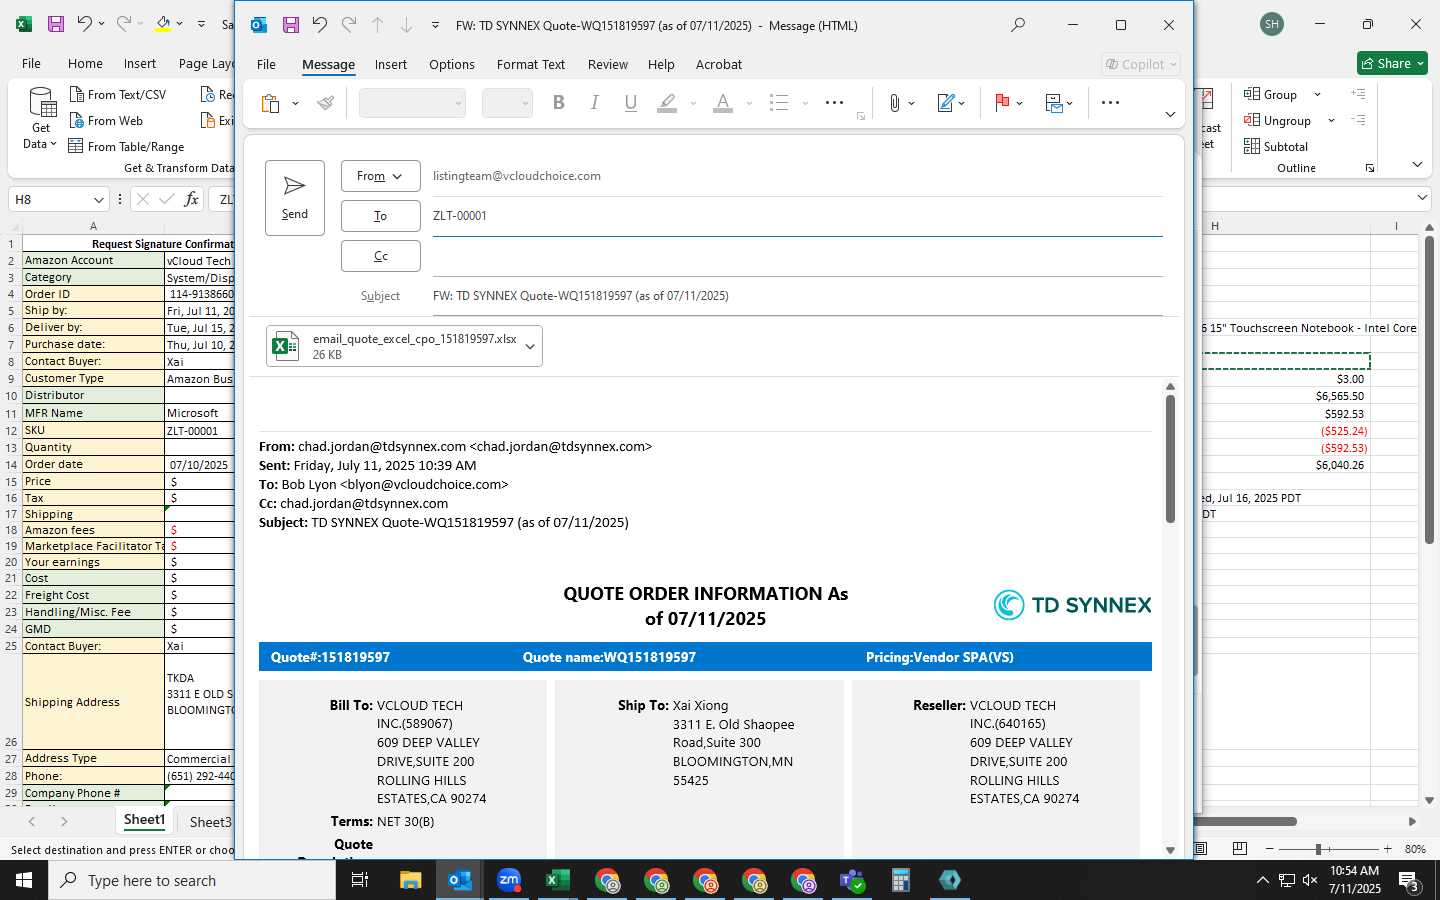This screenshot has height=900, width=1440.
Task: Open Microsoft Teams from the taskbar
Action: (x=852, y=880)
